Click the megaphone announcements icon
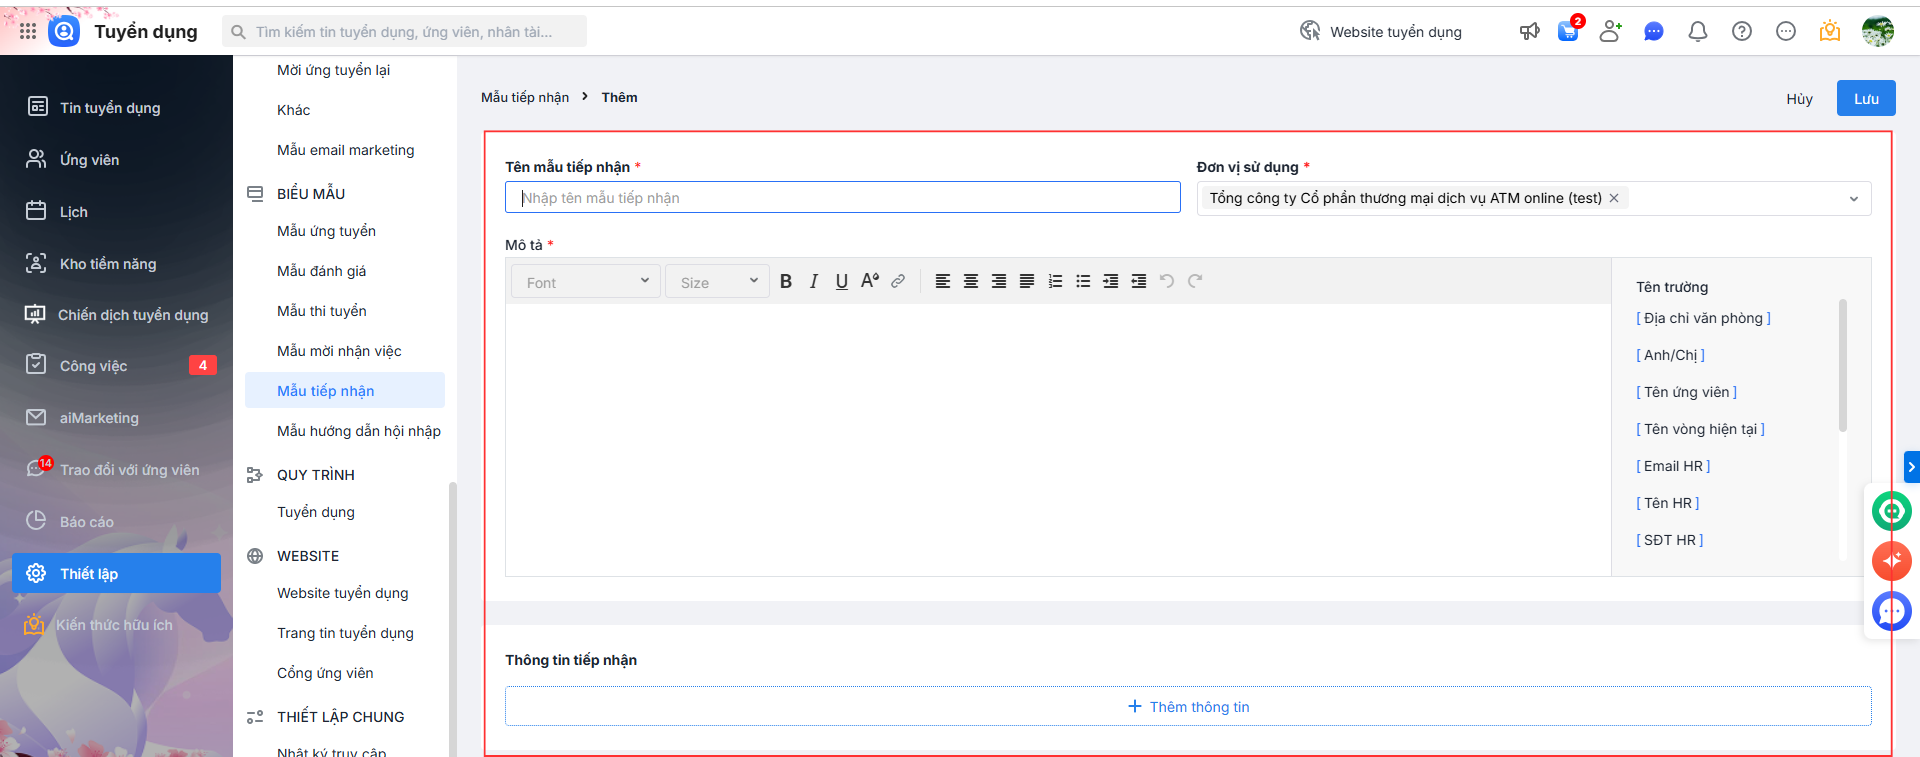The width and height of the screenshot is (1920, 757). pyautogui.click(x=1530, y=32)
